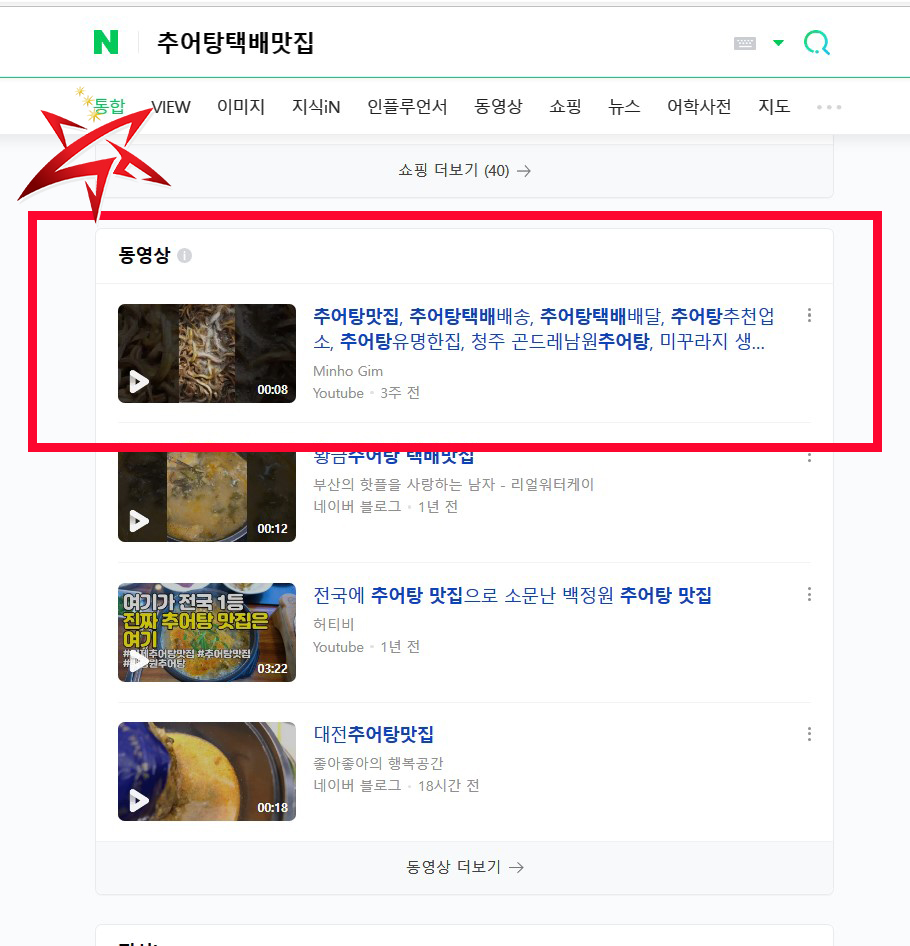Click 부산의 핫플을 사랑하는 남자 blog name

(453, 484)
